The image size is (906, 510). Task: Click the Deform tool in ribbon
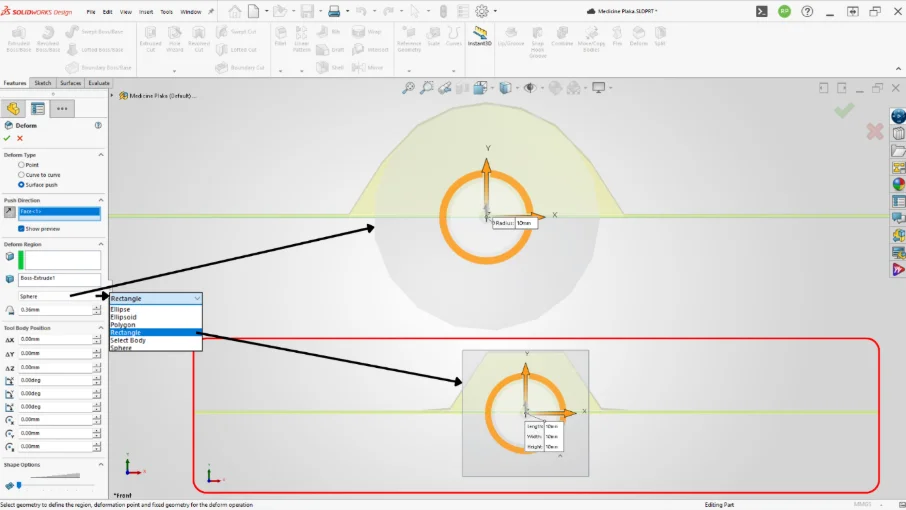tap(638, 36)
